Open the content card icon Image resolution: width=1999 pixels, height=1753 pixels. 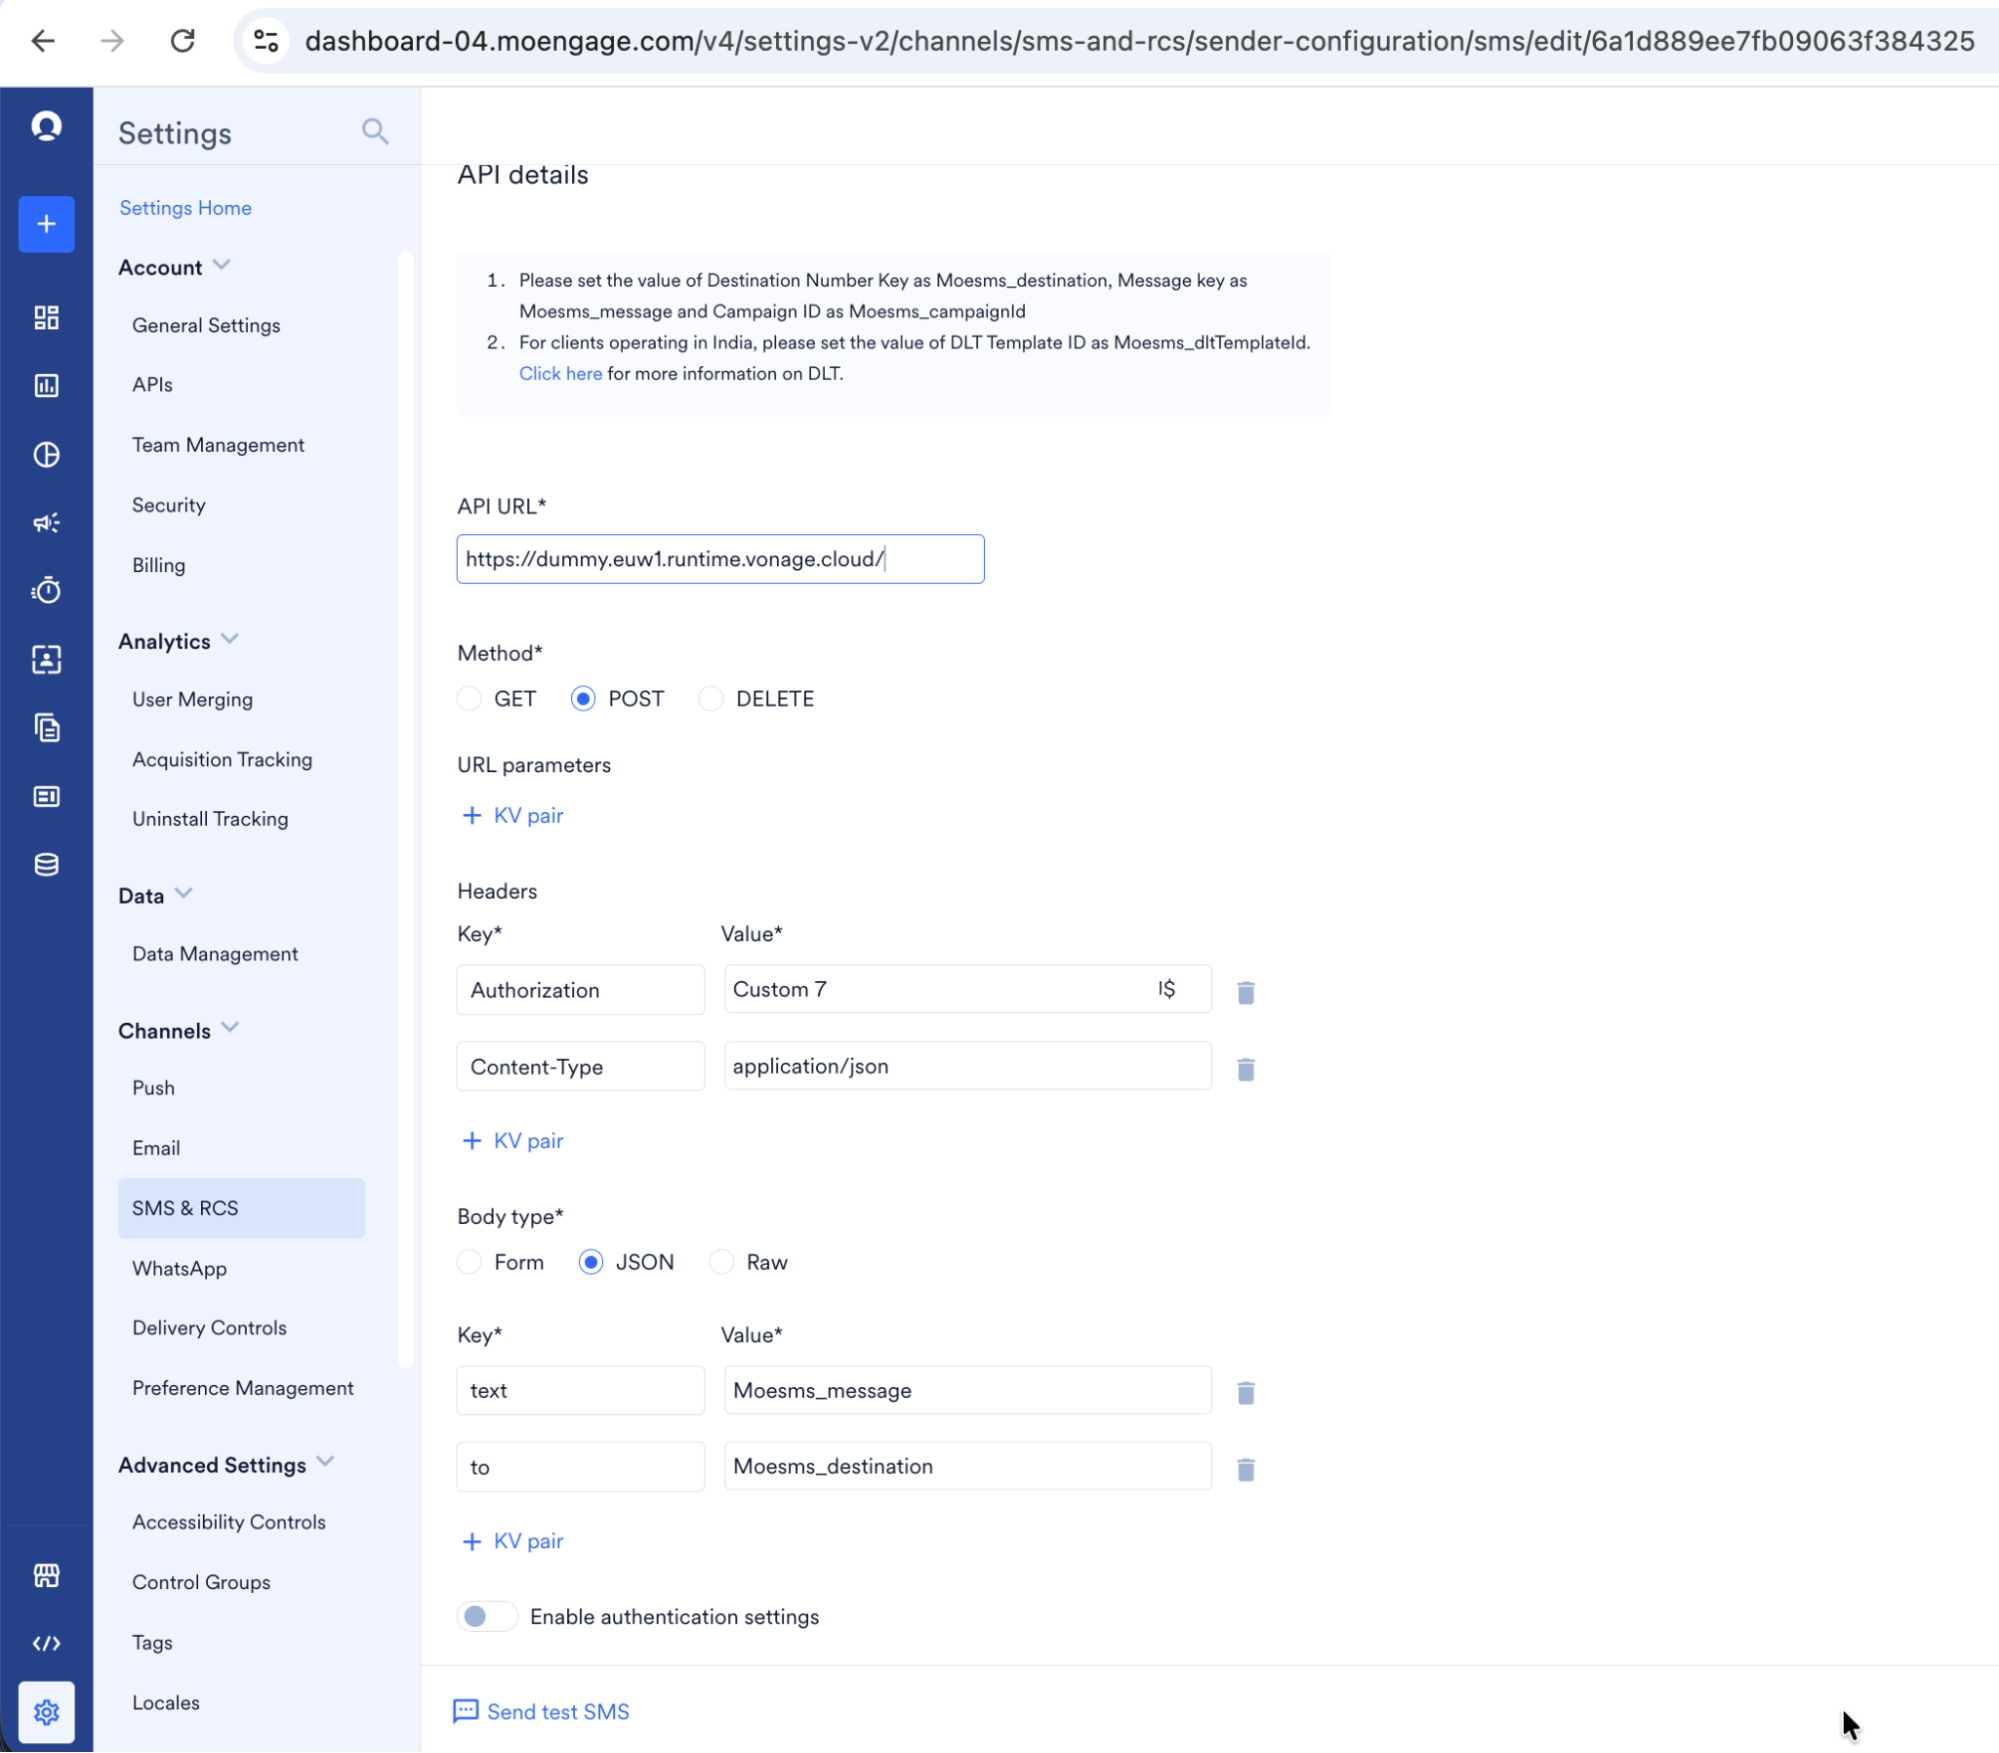46,797
